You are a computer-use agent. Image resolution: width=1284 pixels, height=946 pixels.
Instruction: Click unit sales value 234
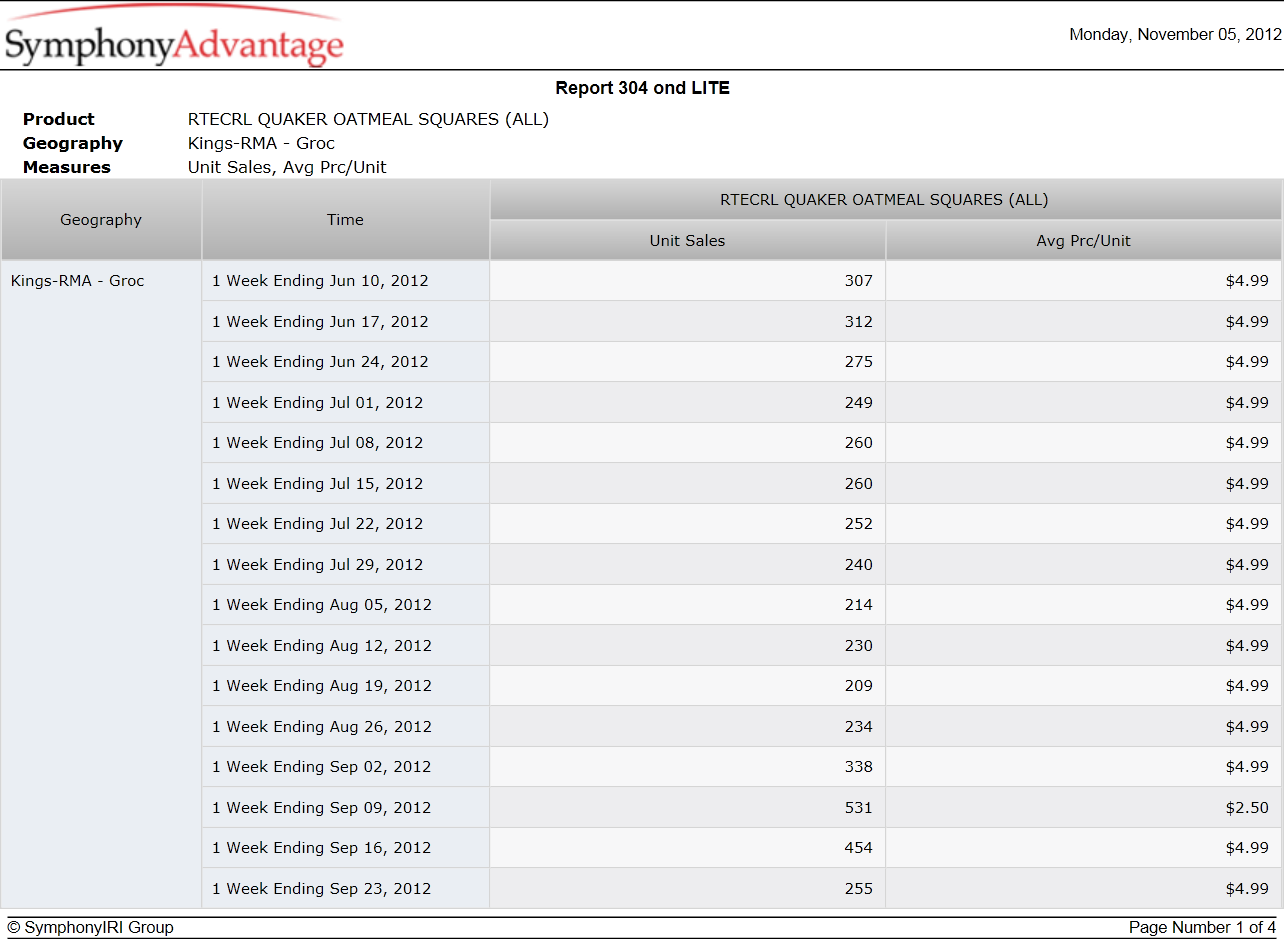[859, 727]
